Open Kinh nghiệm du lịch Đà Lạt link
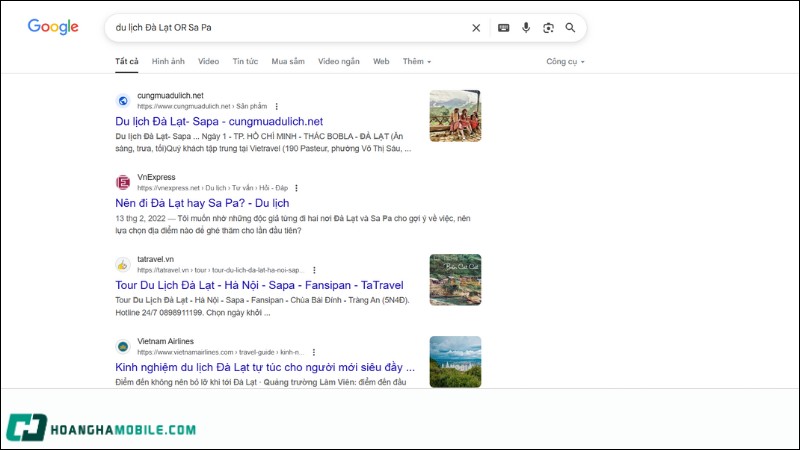The height and width of the screenshot is (450, 800). click(265, 367)
